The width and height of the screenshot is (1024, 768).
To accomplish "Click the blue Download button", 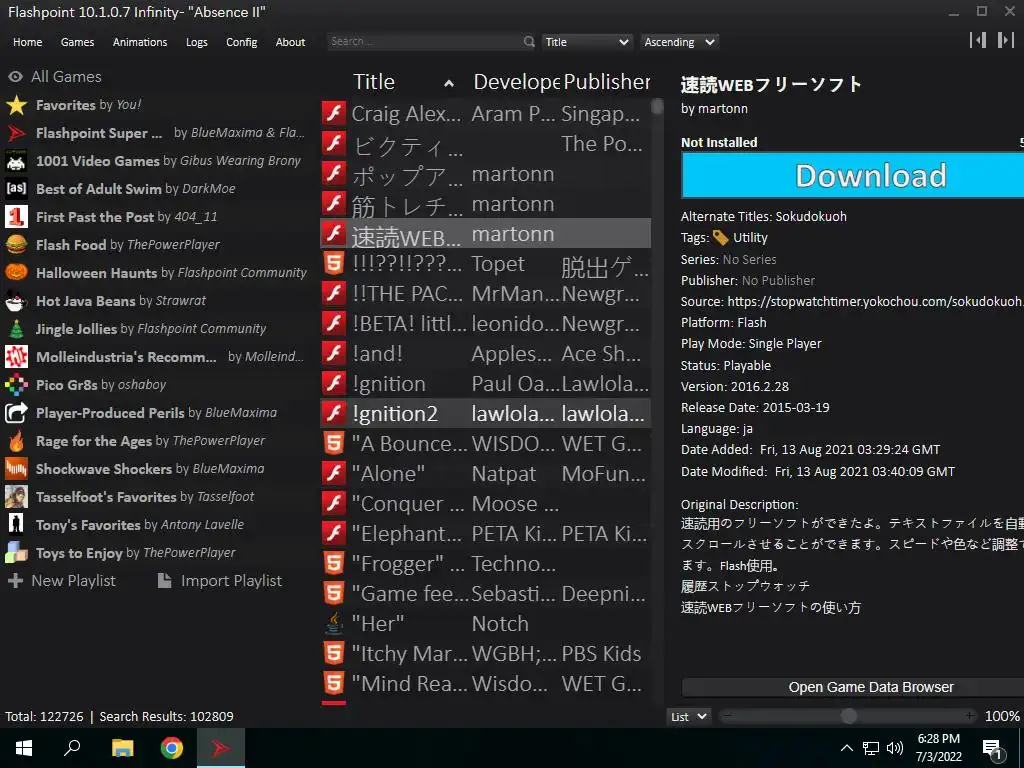I will (x=852, y=175).
